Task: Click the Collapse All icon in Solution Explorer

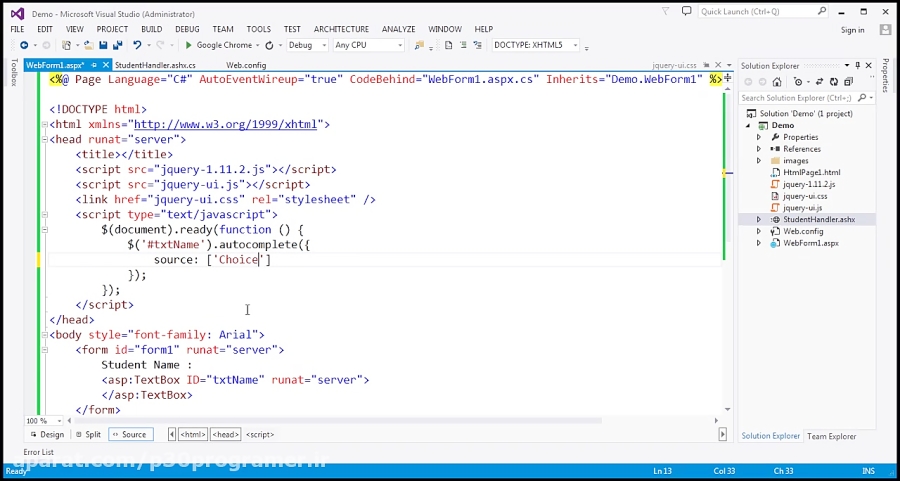Action: pyautogui.click(x=847, y=82)
